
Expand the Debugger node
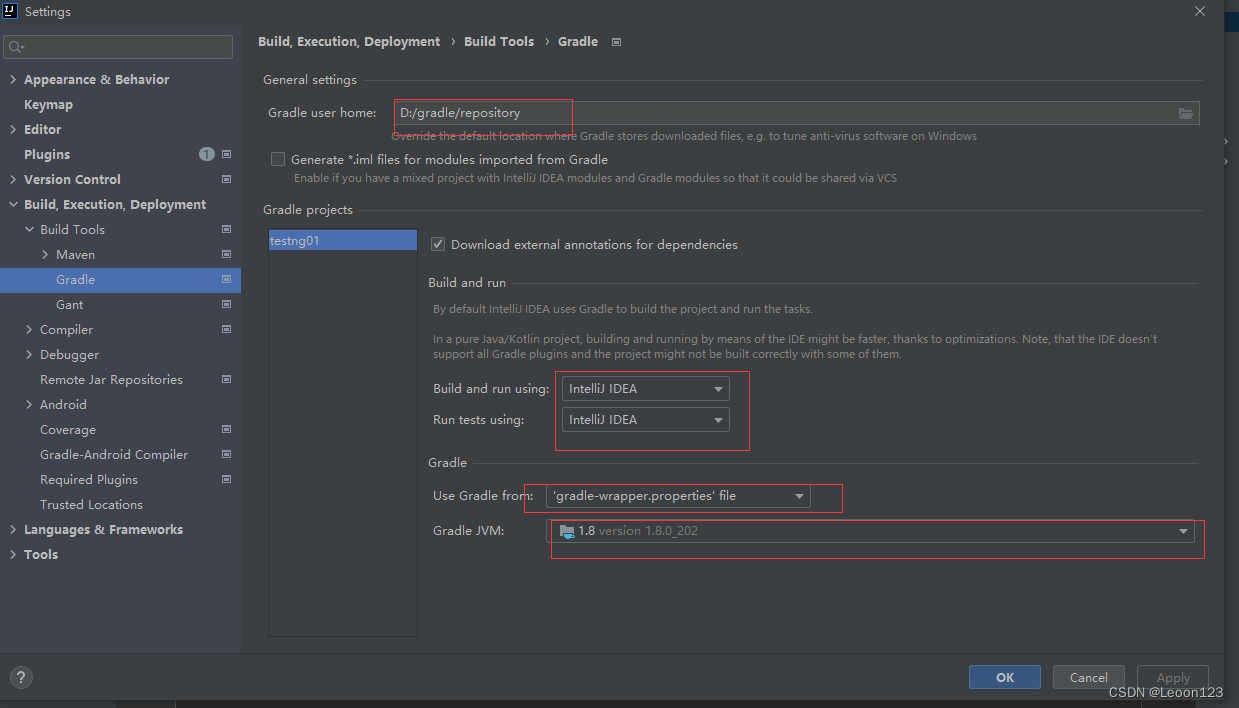tap(29, 354)
